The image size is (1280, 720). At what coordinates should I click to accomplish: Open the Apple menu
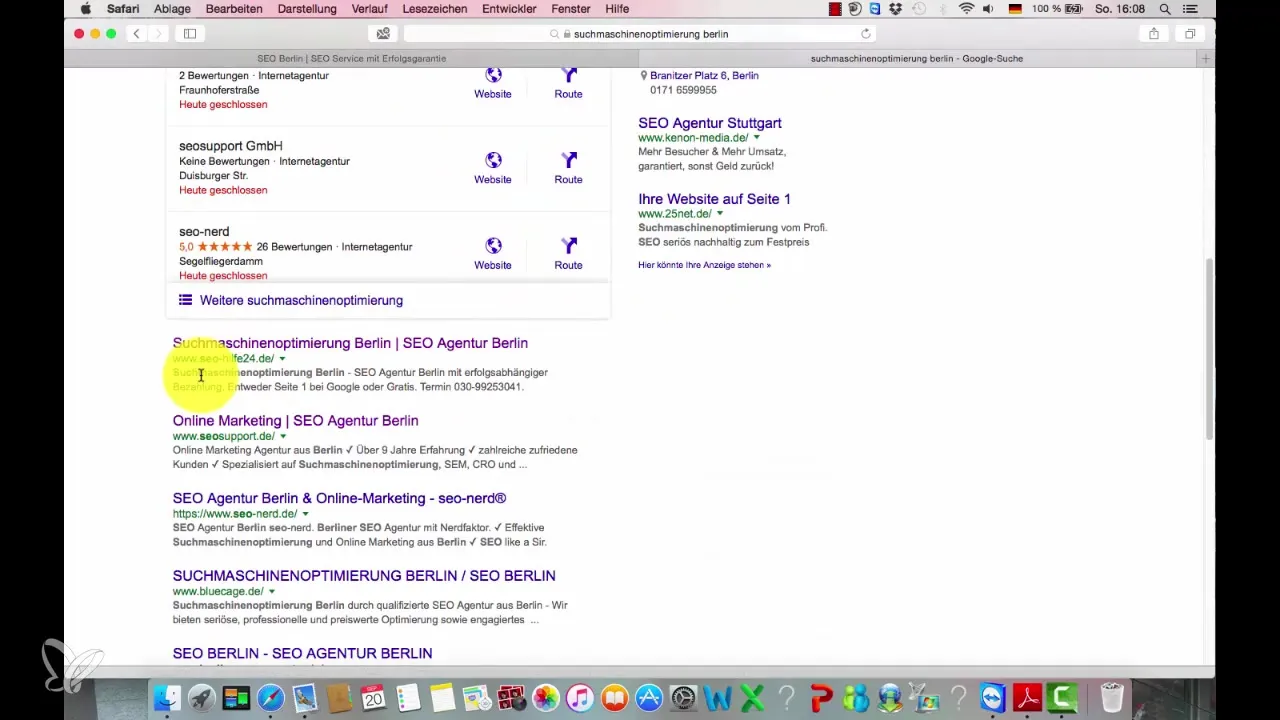(85, 9)
